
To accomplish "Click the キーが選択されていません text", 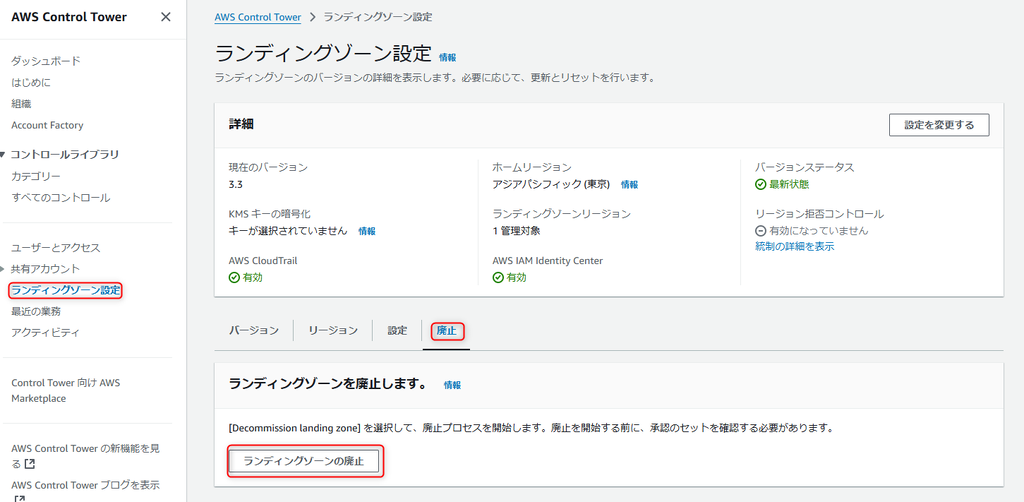I will coord(288,231).
